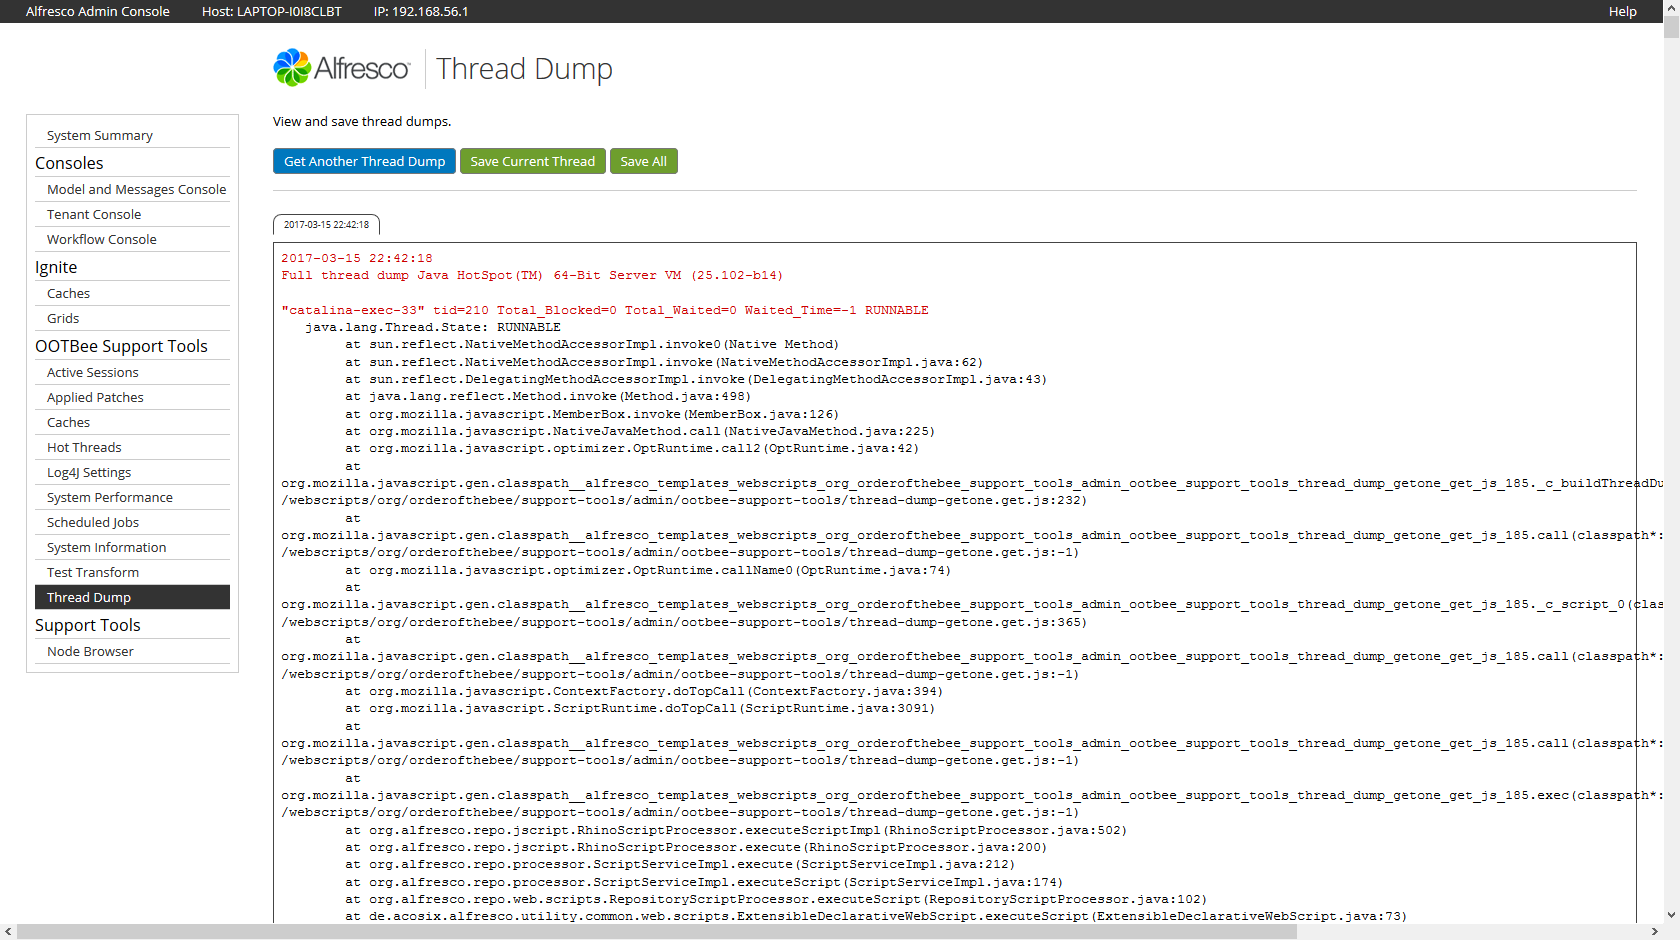Click the Ignite section heading
1680x940 pixels.
[x=56, y=267]
